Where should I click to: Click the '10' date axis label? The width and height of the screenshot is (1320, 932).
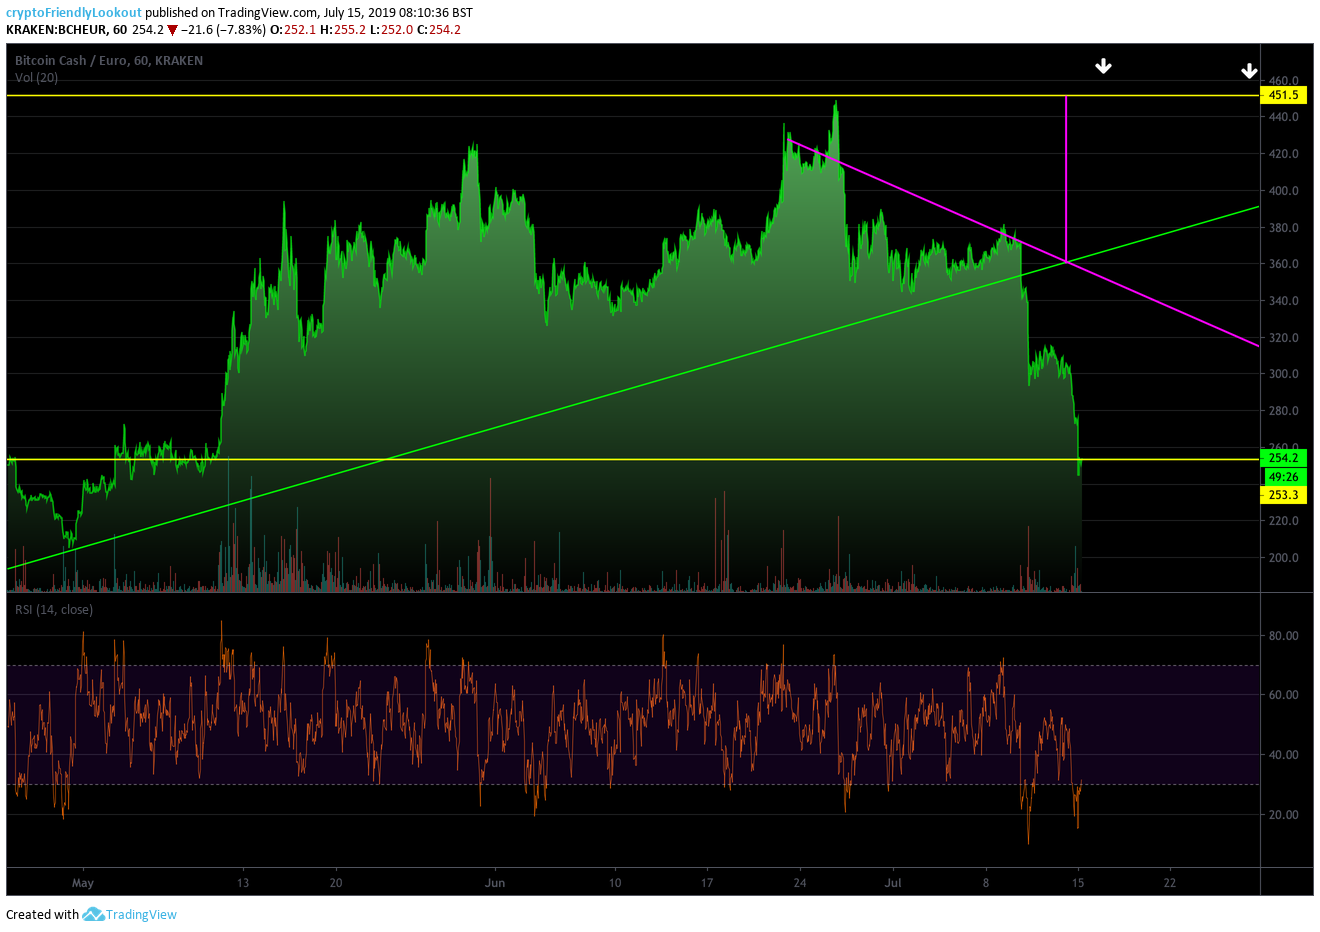tap(615, 883)
